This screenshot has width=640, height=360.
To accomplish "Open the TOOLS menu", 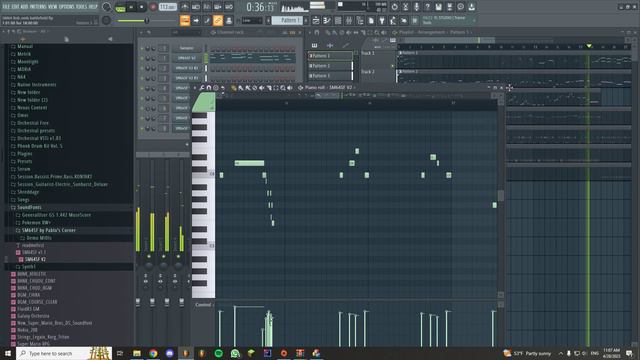I will 82,7.
